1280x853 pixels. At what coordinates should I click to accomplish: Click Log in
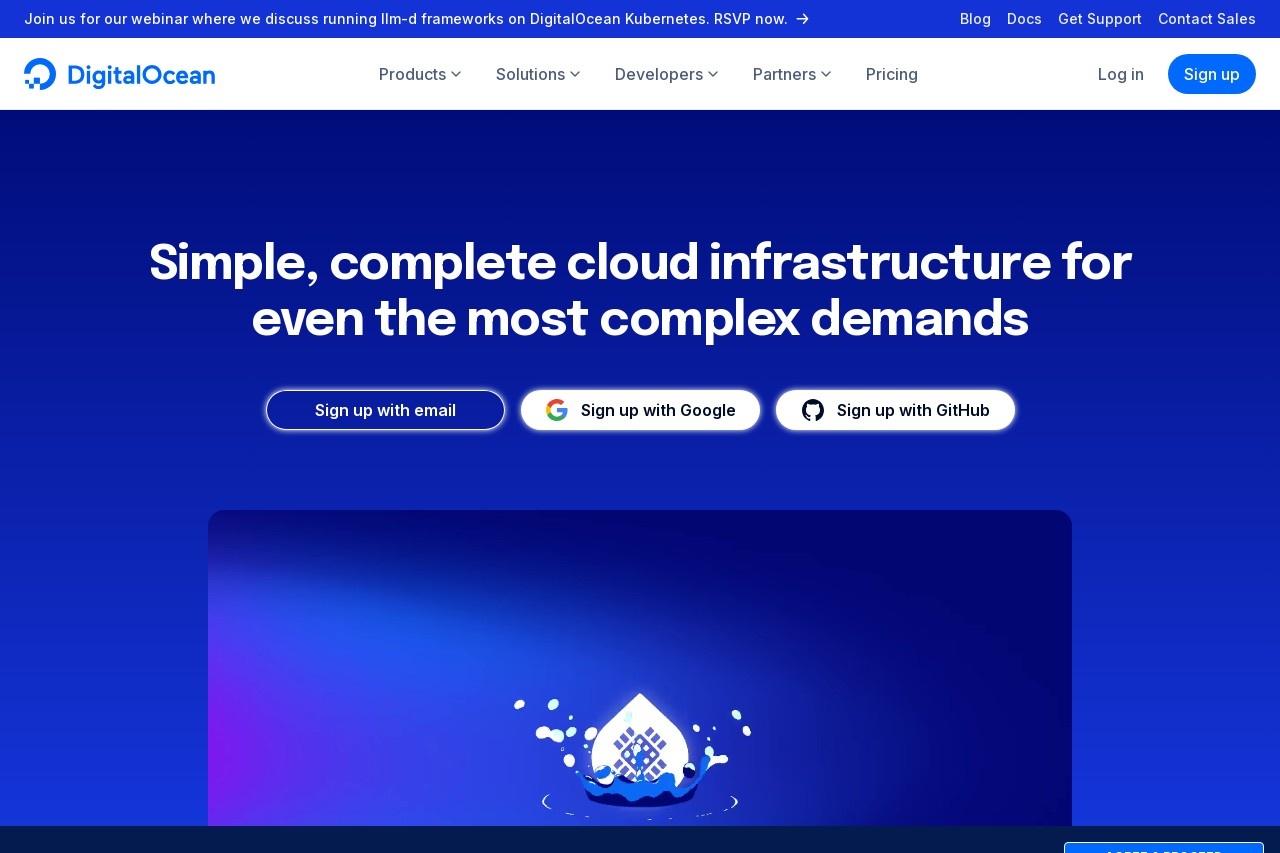tap(1120, 74)
